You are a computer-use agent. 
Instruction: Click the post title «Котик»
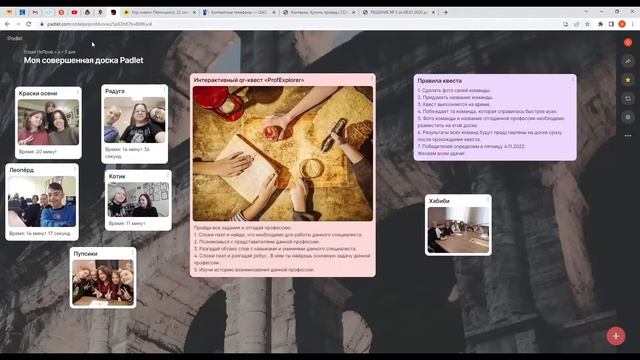117,176
